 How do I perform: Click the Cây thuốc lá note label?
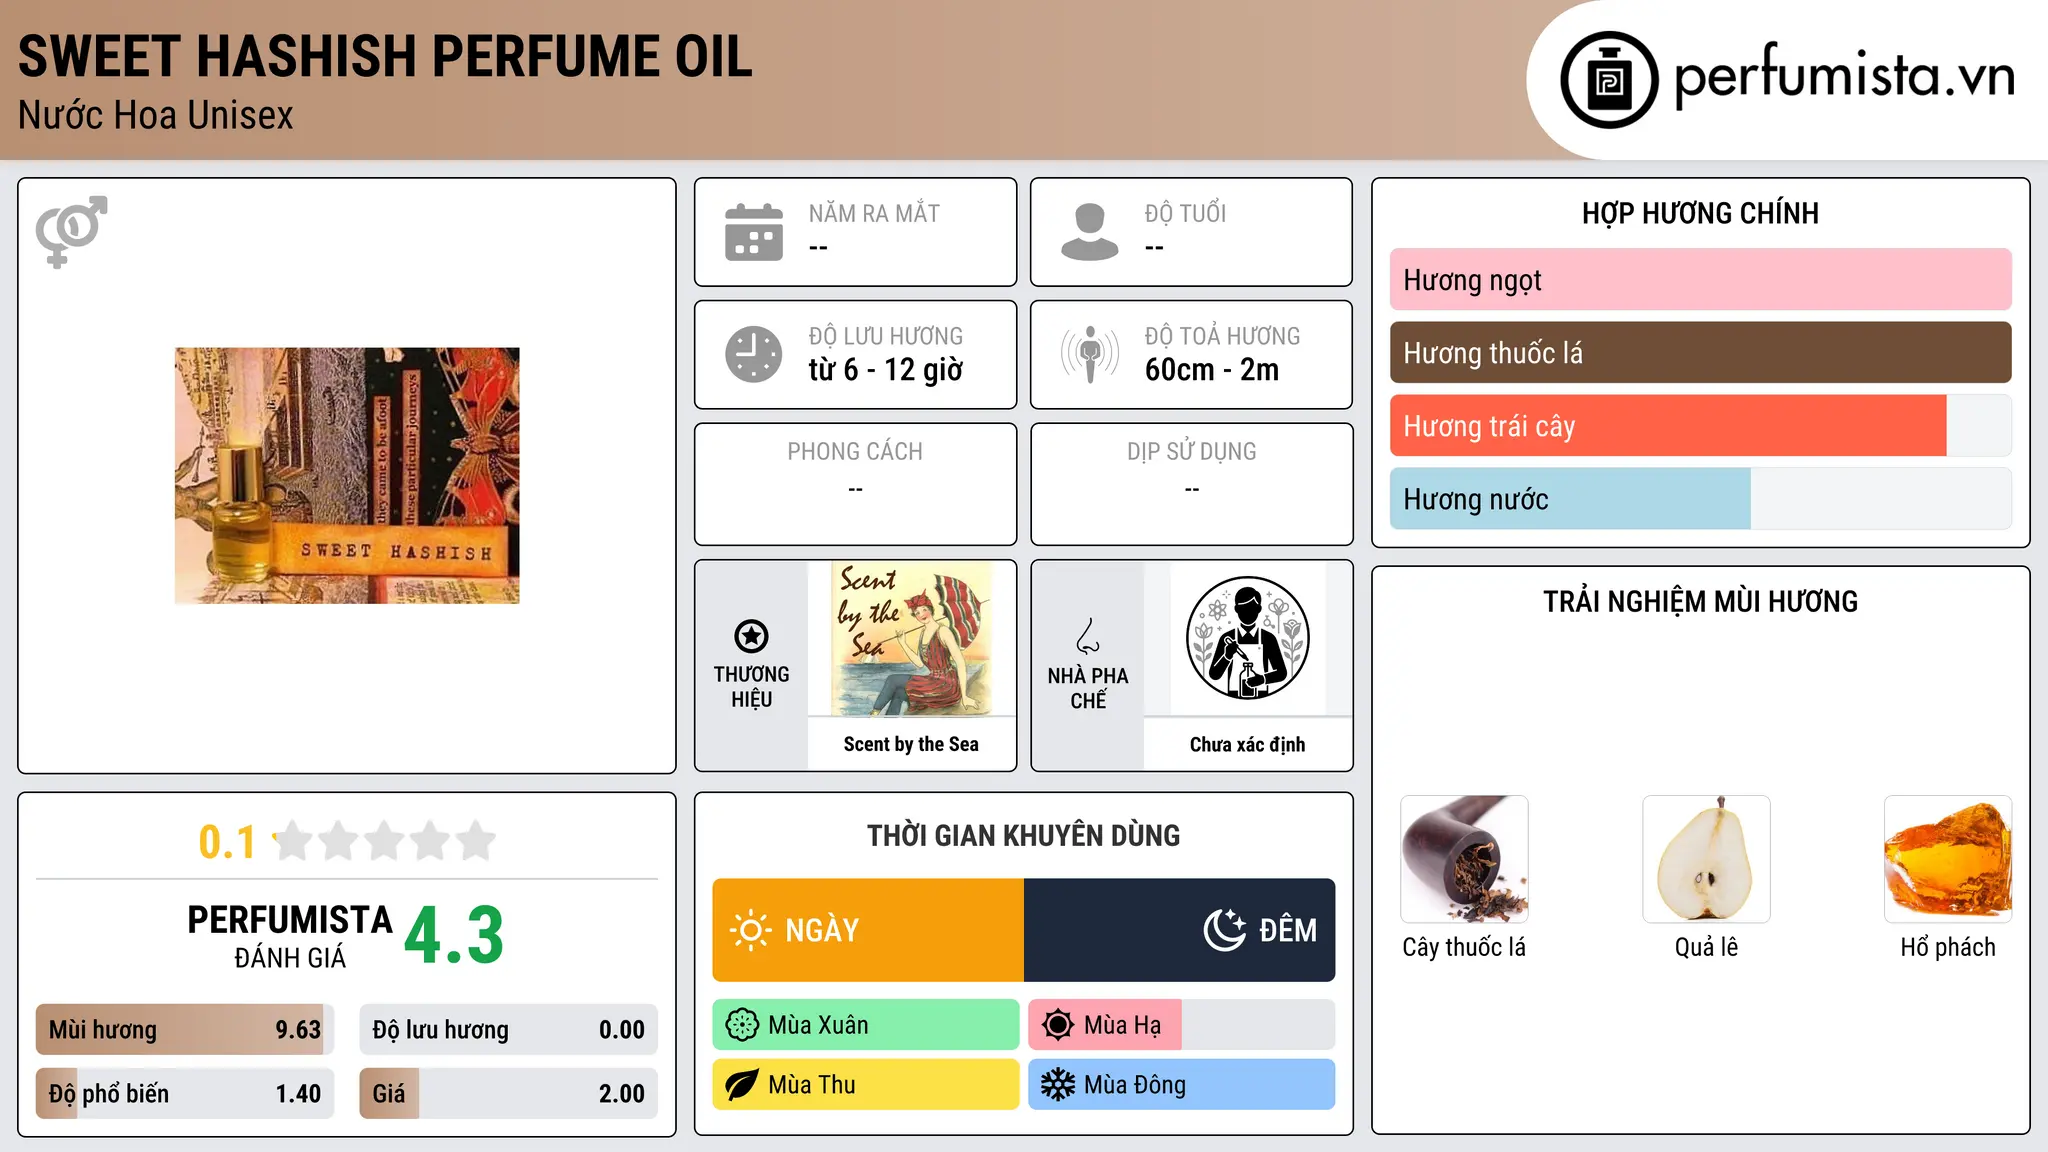pyautogui.click(x=1464, y=948)
